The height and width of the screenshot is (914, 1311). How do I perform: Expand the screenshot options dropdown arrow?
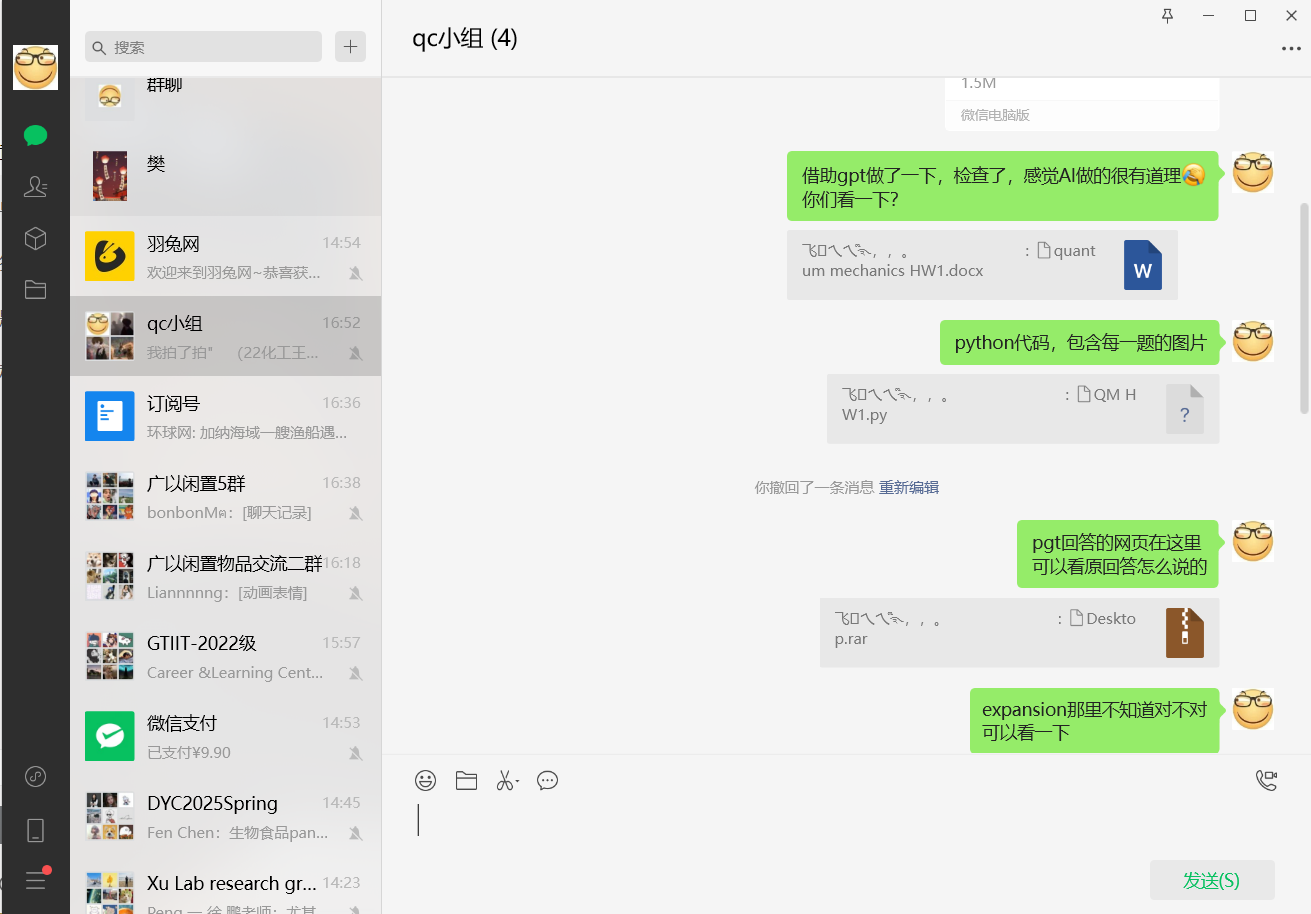click(517, 783)
